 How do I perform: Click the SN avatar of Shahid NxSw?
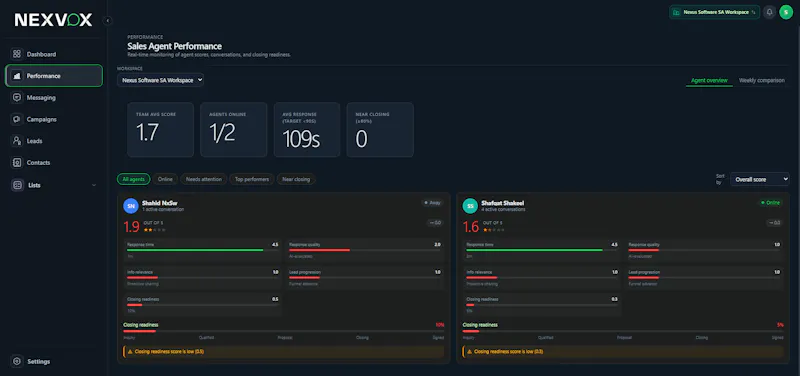click(131, 206)
